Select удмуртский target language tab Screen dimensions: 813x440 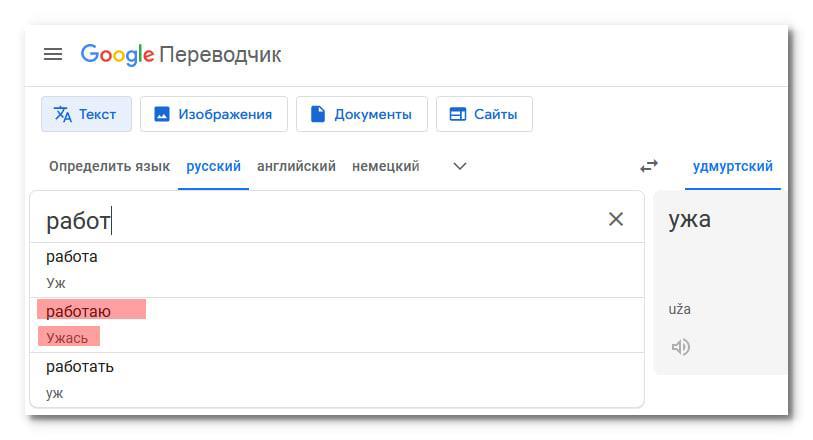pos(733,166)
